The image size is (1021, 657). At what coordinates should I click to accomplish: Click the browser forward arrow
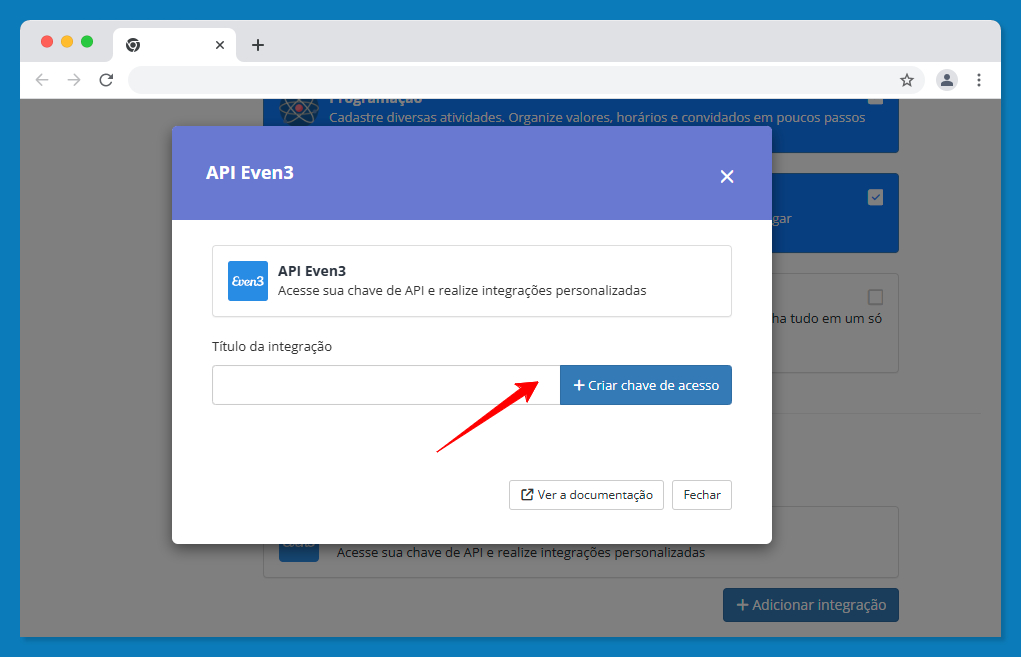pos(74,80)
